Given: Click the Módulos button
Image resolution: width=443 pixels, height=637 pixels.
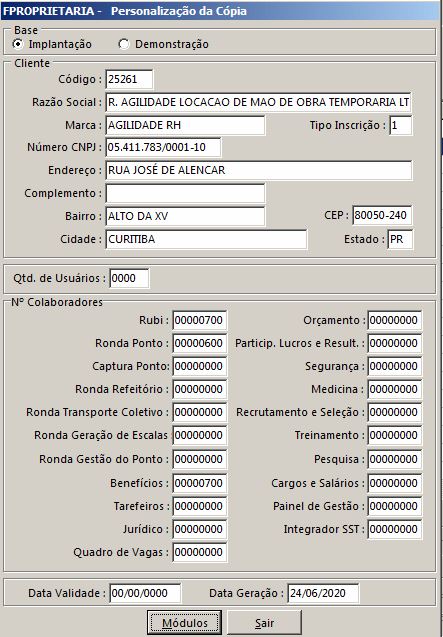Looking at the screenshot, I should pos(185,623).
